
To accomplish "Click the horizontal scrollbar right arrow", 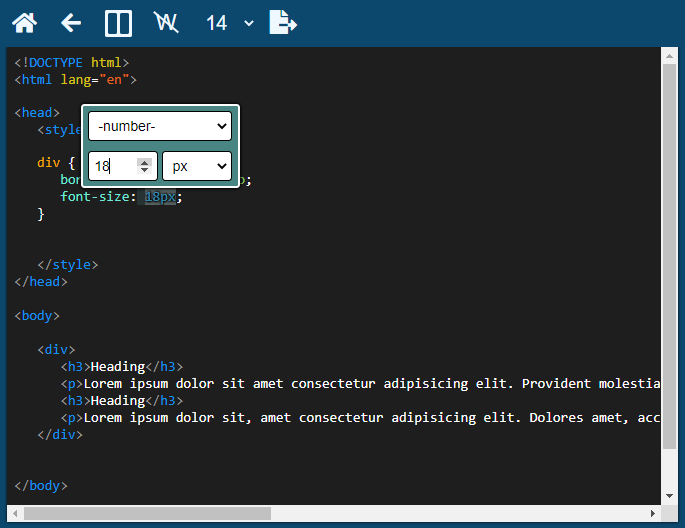I will (653, 514).
